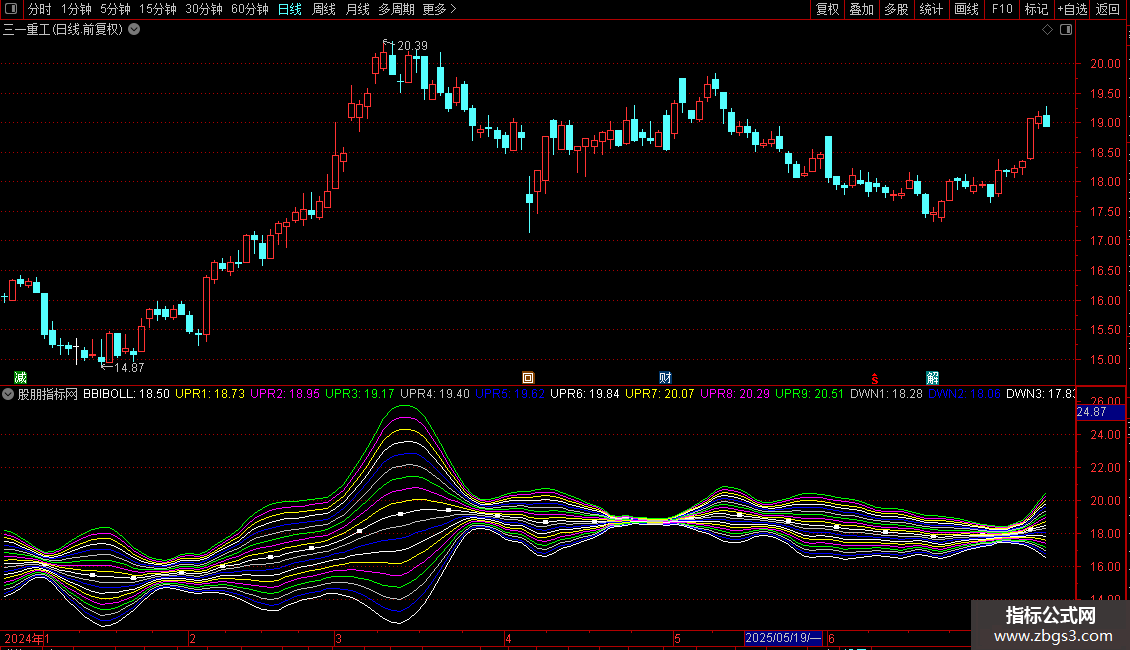Toggle the left side panel icon

coord(11,9)
